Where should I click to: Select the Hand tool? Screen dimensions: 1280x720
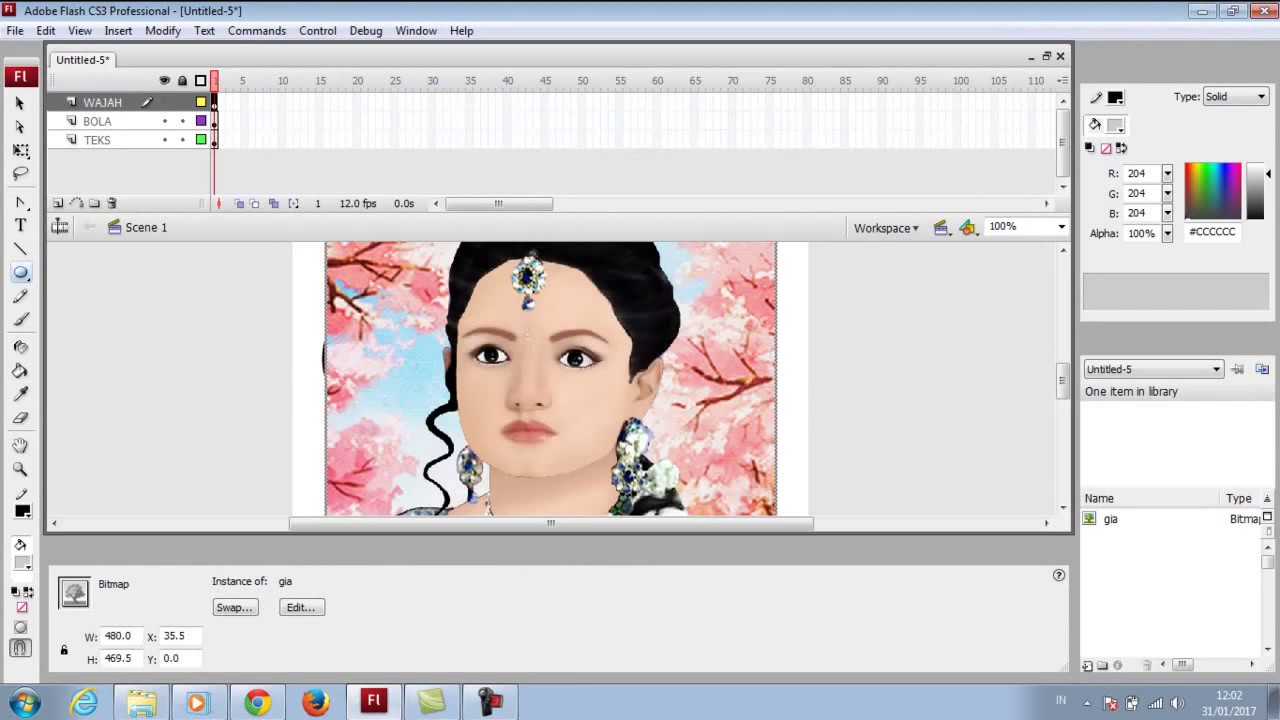20,446
